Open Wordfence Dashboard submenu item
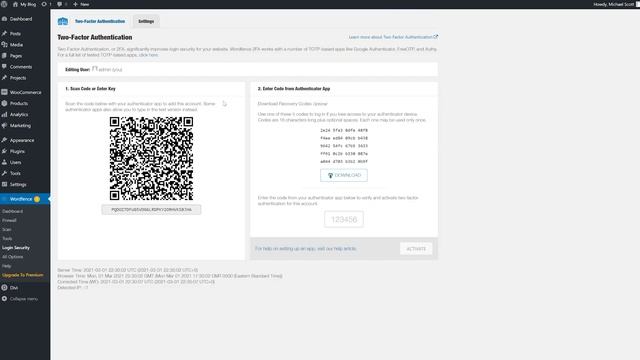640x360 pixels. (13, 211)
